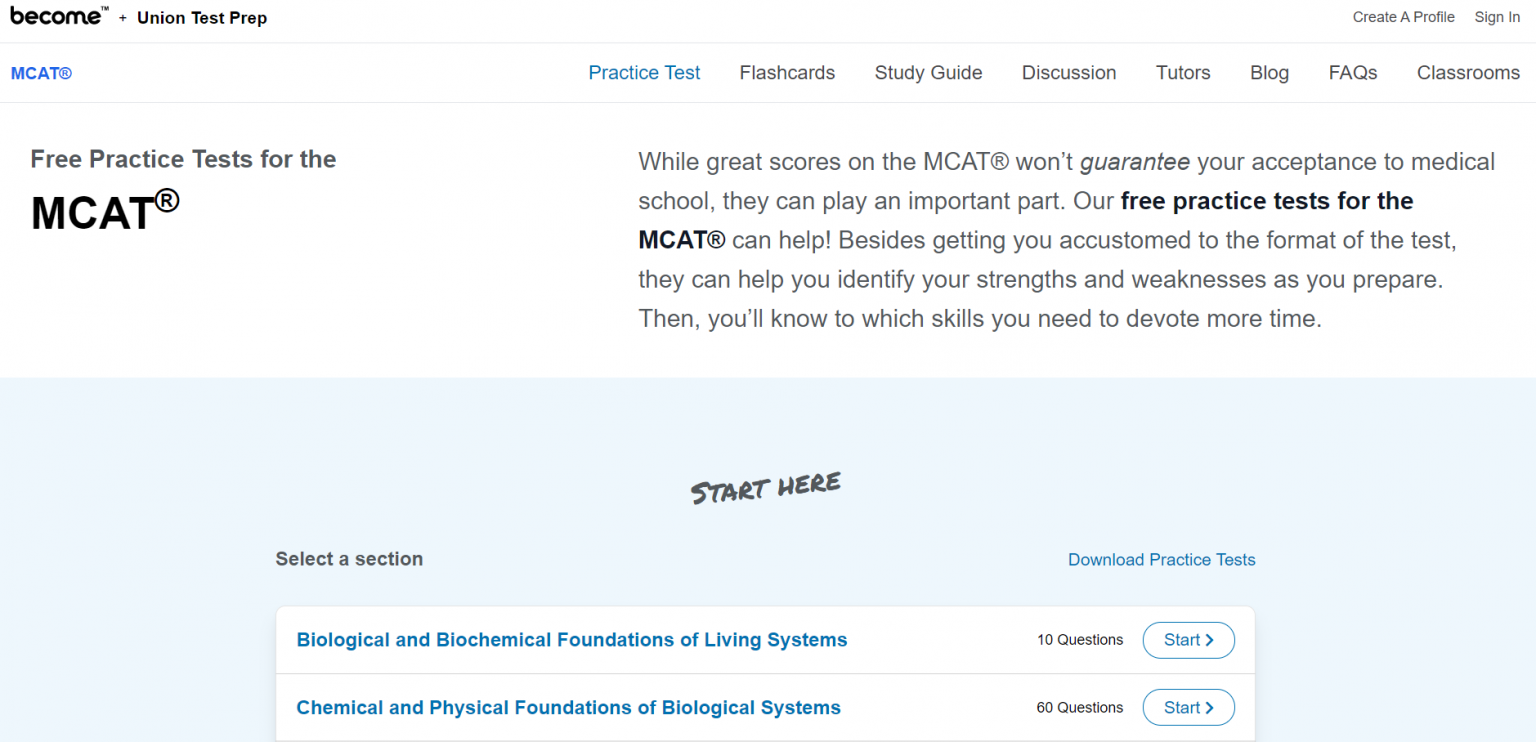Expand the Biological Foundations Start chevron
Screen dimensions: 1536x742
(x=1210, y=640)
